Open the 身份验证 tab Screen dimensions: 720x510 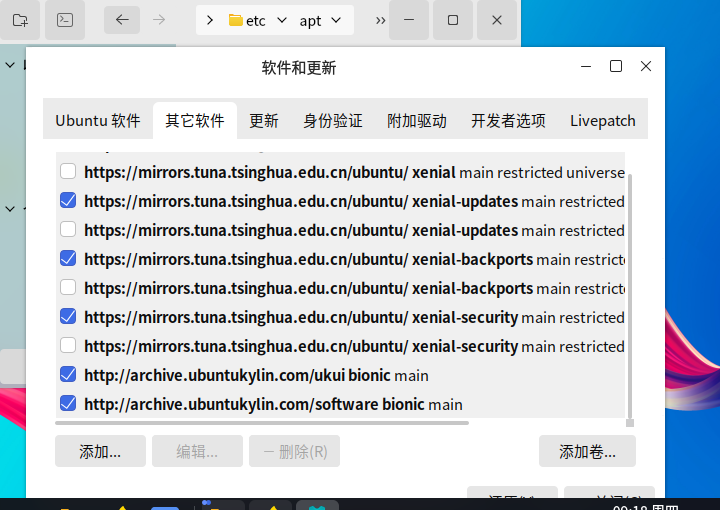click(x=332, y=121)
